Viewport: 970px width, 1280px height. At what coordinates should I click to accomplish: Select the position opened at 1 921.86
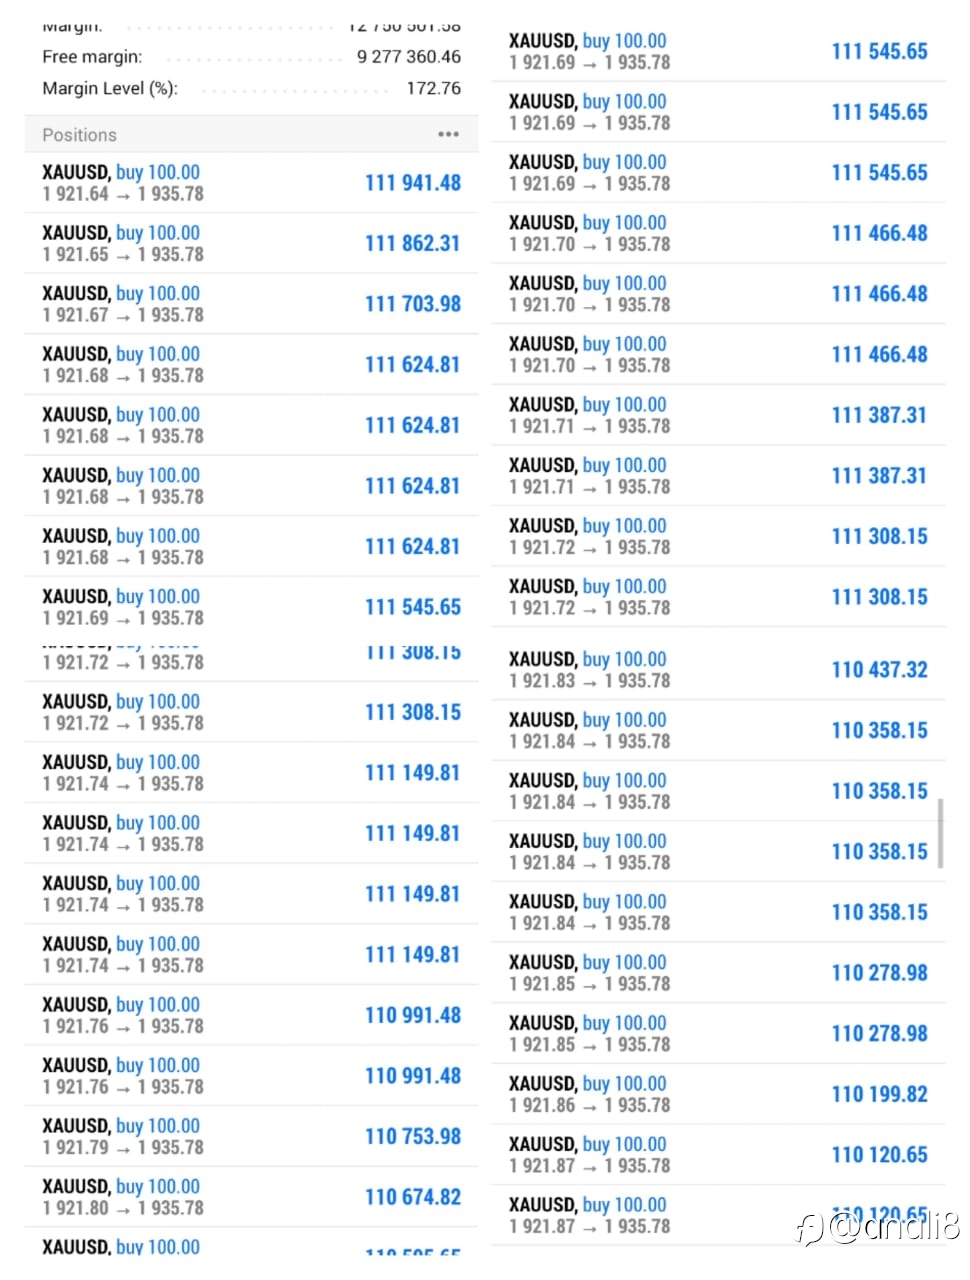point(718,1094)
